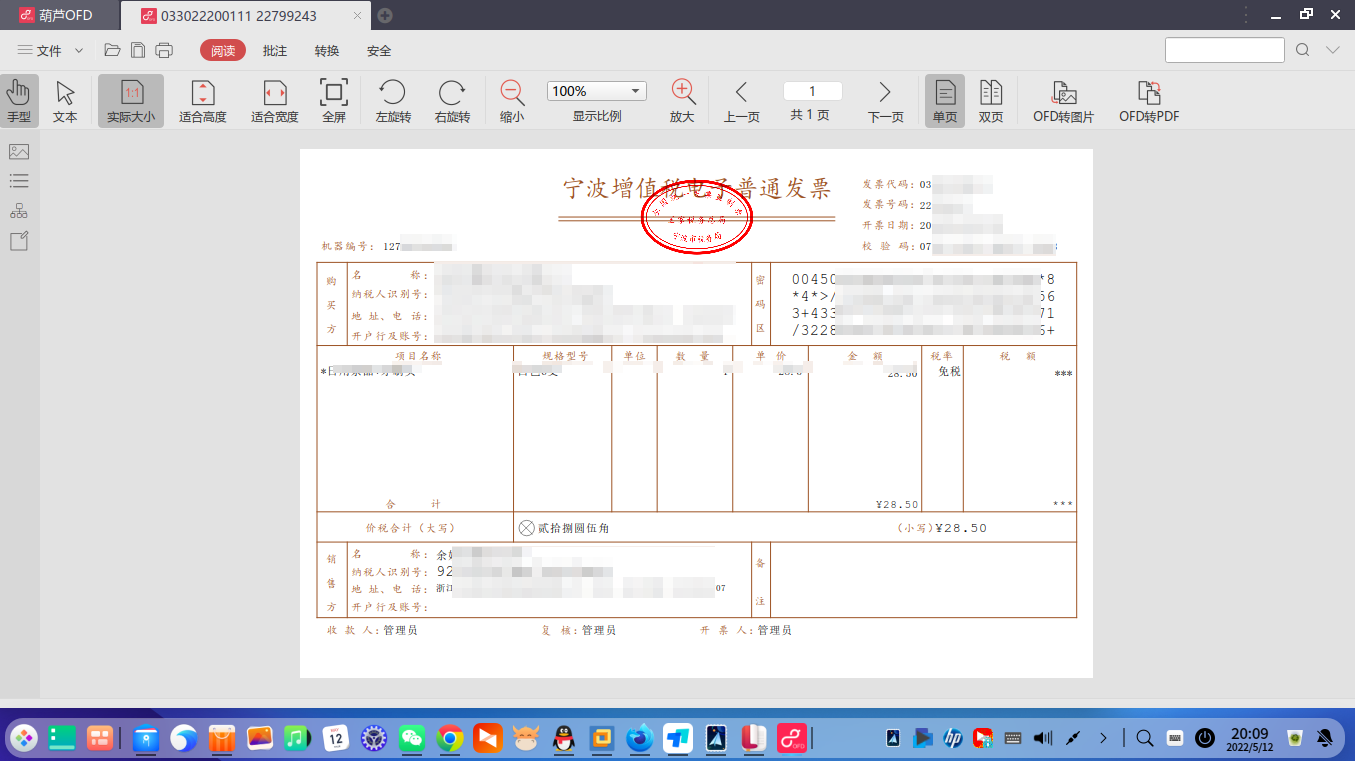The width and height of the screenshot is (1355, 761).
Task: Switch to the 阅读 tab
Action: coord(223,50)
